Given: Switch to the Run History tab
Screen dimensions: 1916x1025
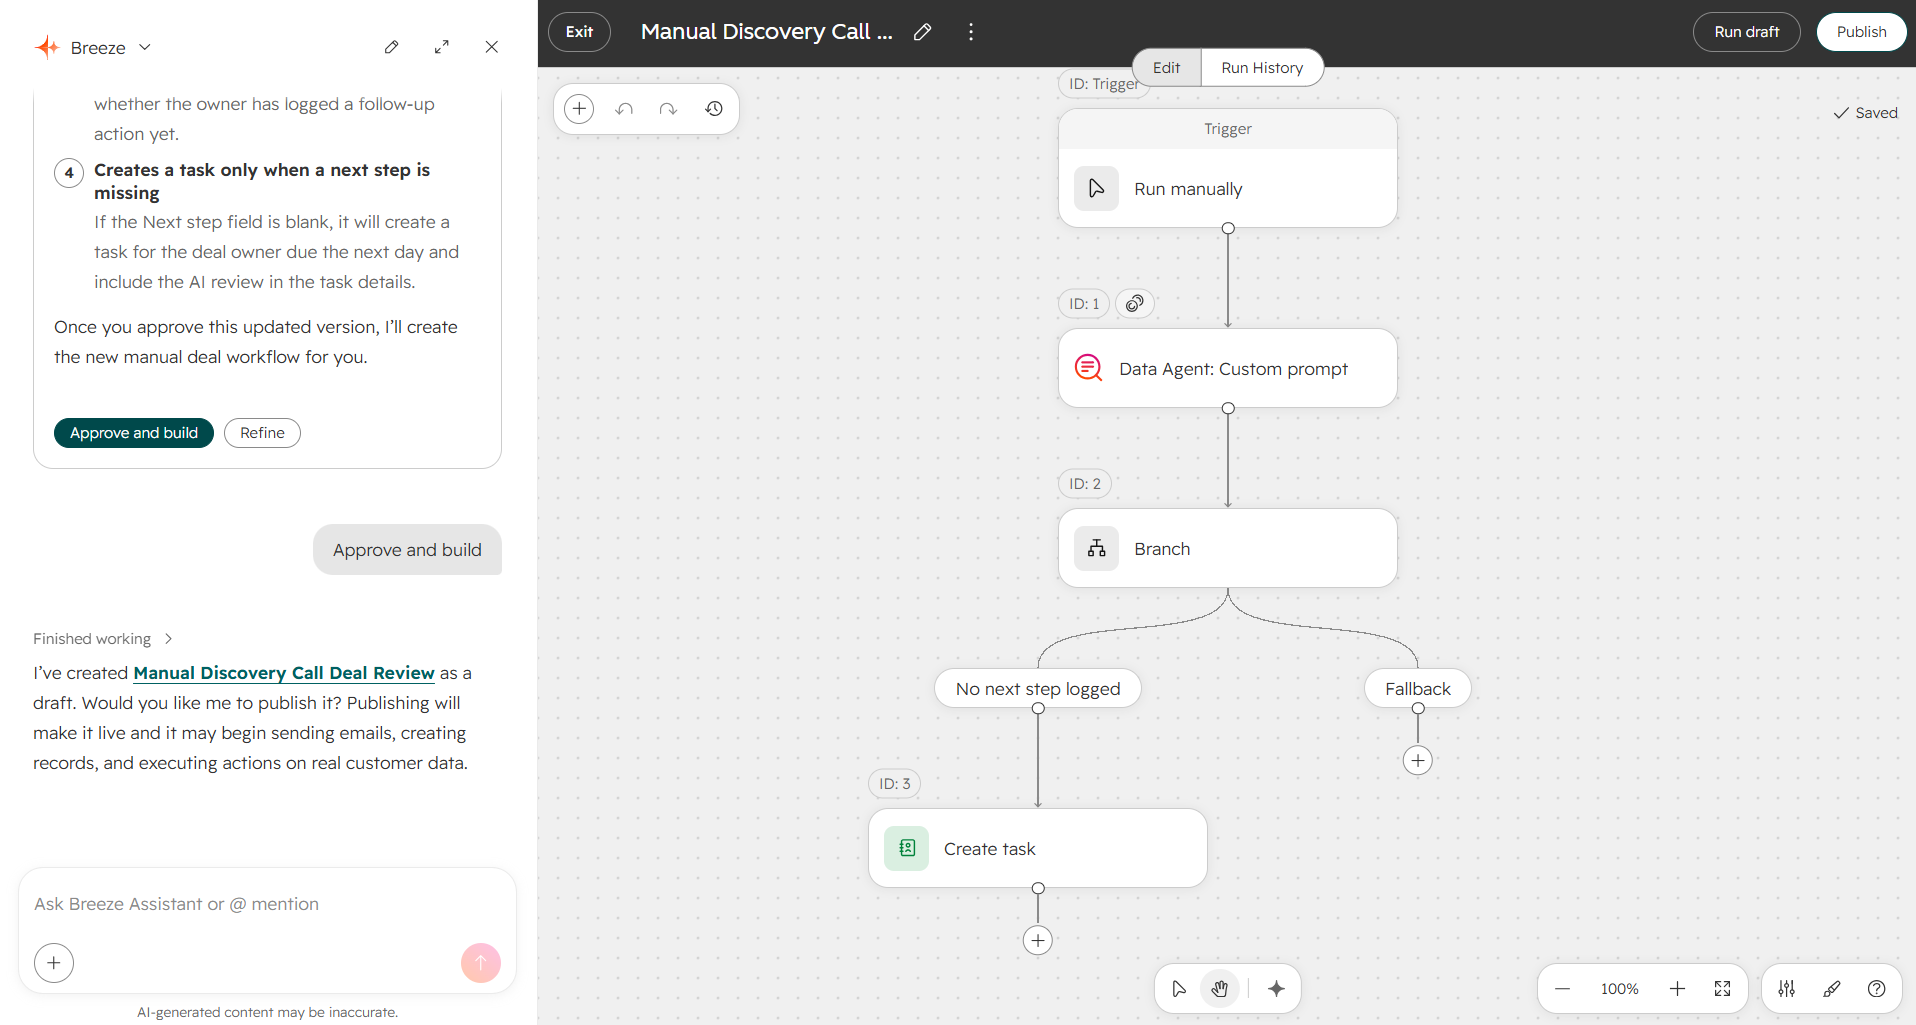Looking at the screenshot, I should pos(1262,68).
